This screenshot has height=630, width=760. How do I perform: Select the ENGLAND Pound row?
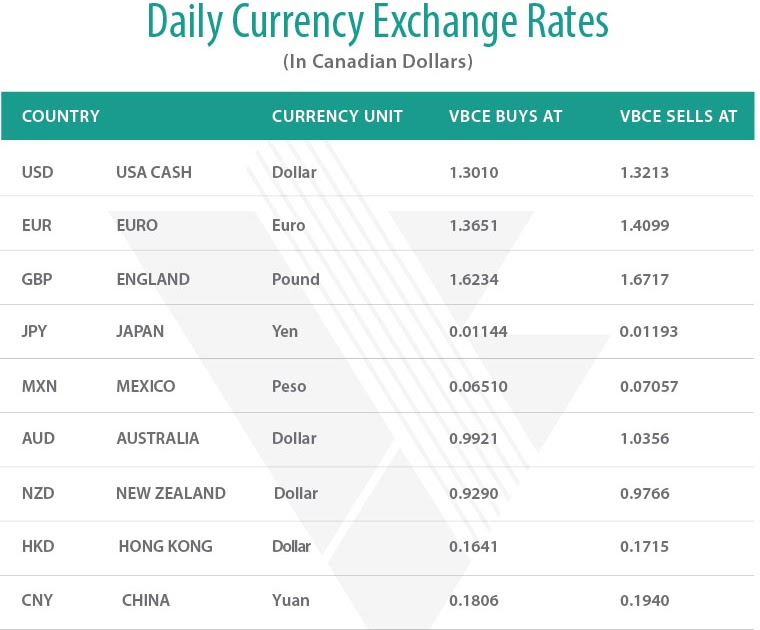pos(377,278)
